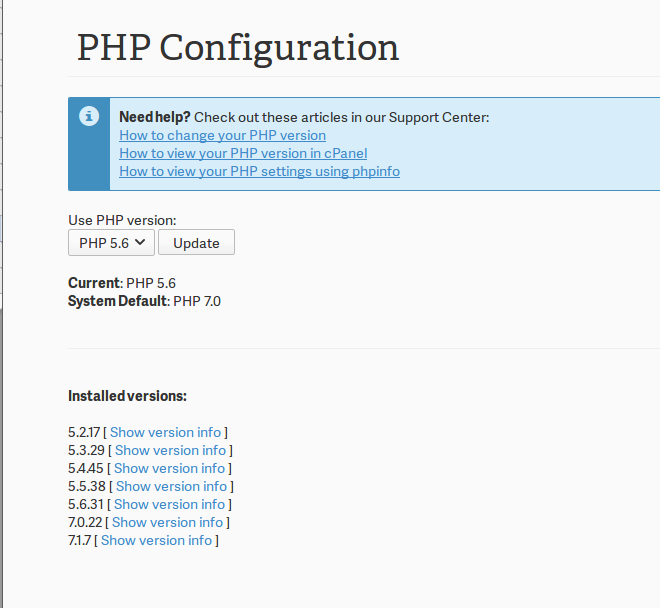The image size is (660, 608).
Task: Show version info for 7.0.22
Action: coord(167,522)
